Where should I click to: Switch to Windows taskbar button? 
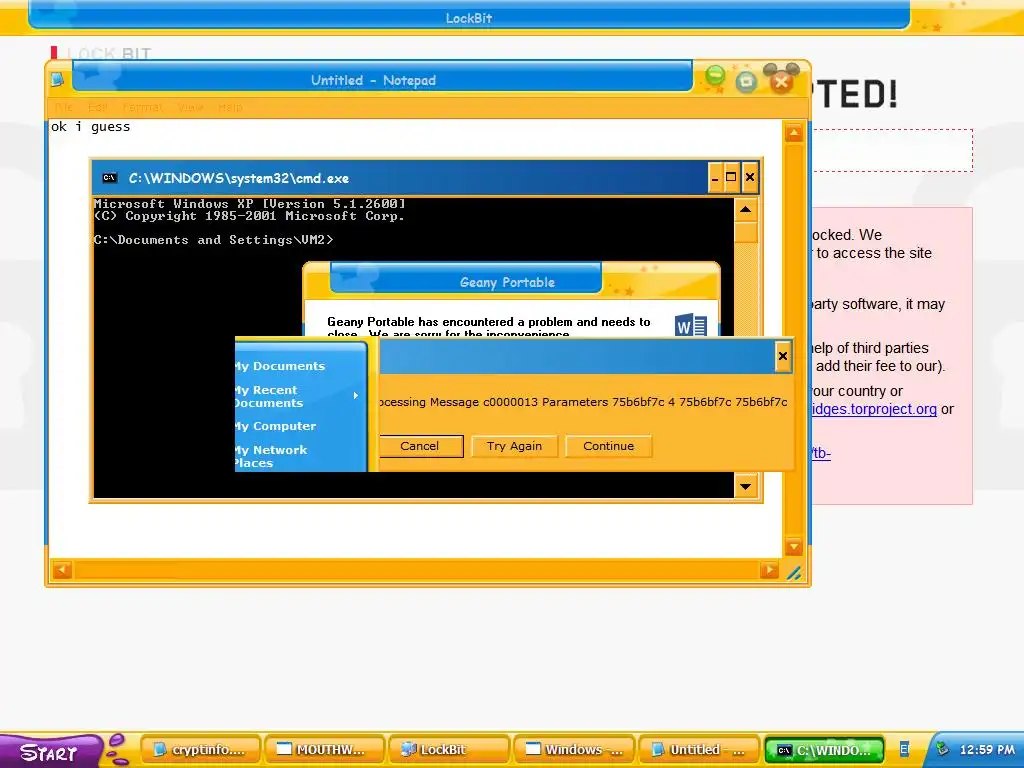click(x=573, y=750)
